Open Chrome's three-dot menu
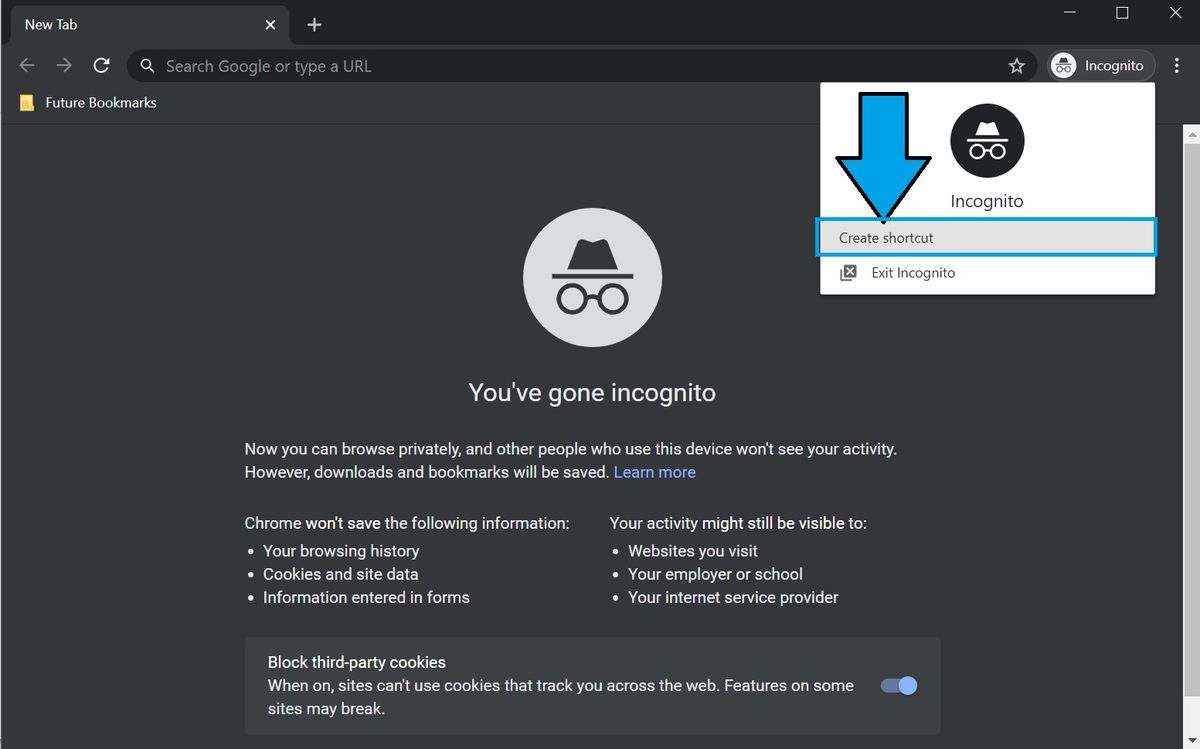The width and height of the screenshot is (1200, 749). point(1176,64)
